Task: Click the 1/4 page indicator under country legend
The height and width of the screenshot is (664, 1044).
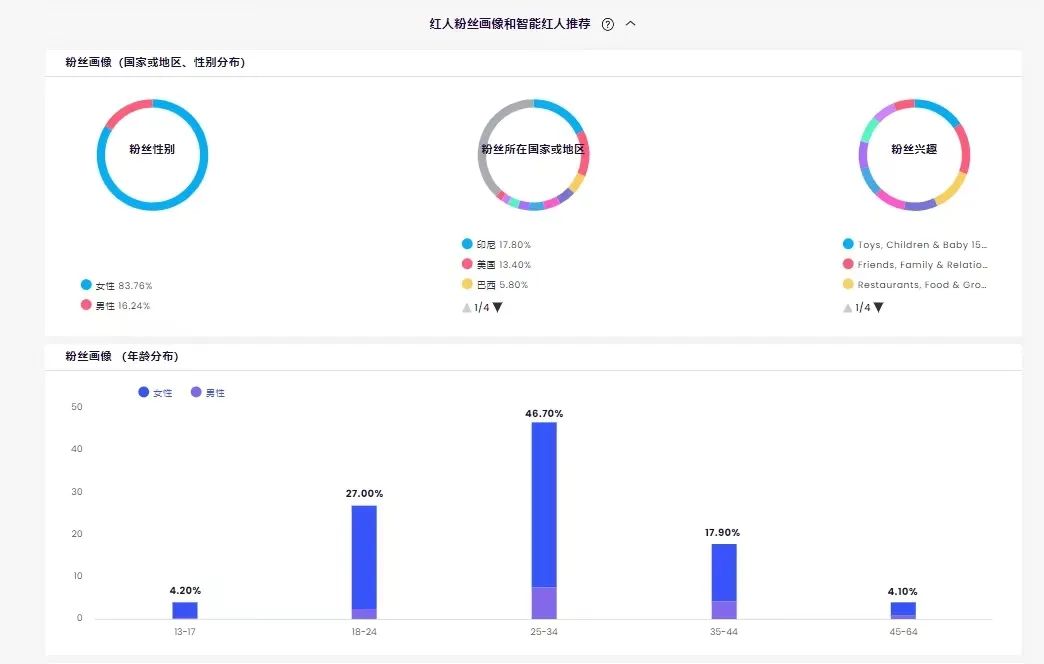Action: (x=482, y=308)
